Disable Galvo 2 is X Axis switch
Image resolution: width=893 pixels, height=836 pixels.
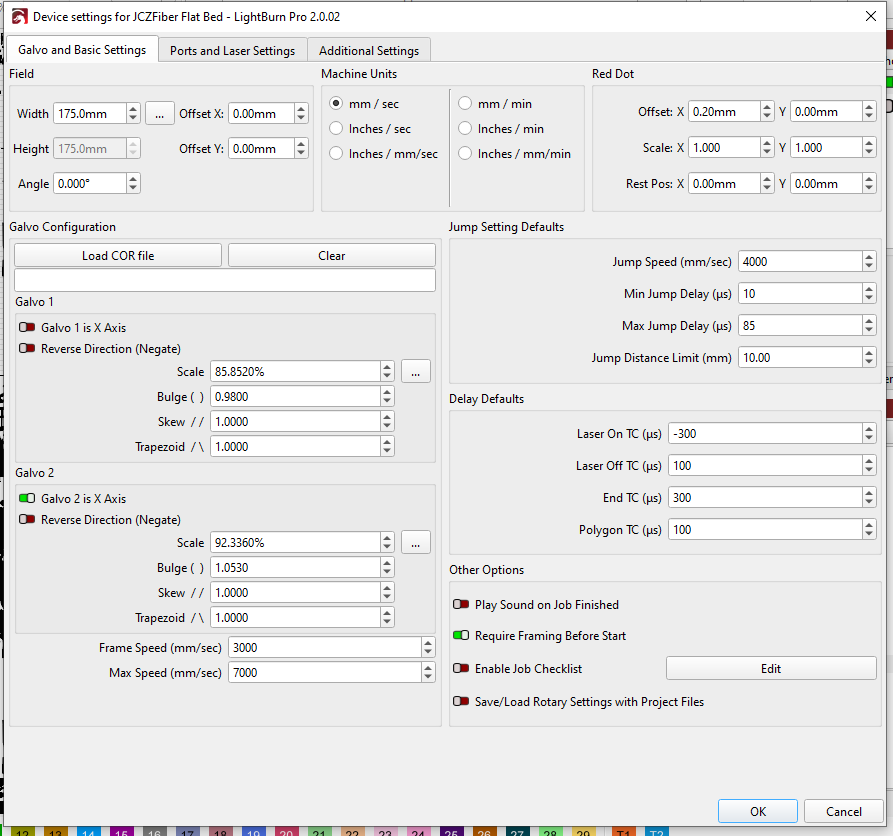pos(27,499)
